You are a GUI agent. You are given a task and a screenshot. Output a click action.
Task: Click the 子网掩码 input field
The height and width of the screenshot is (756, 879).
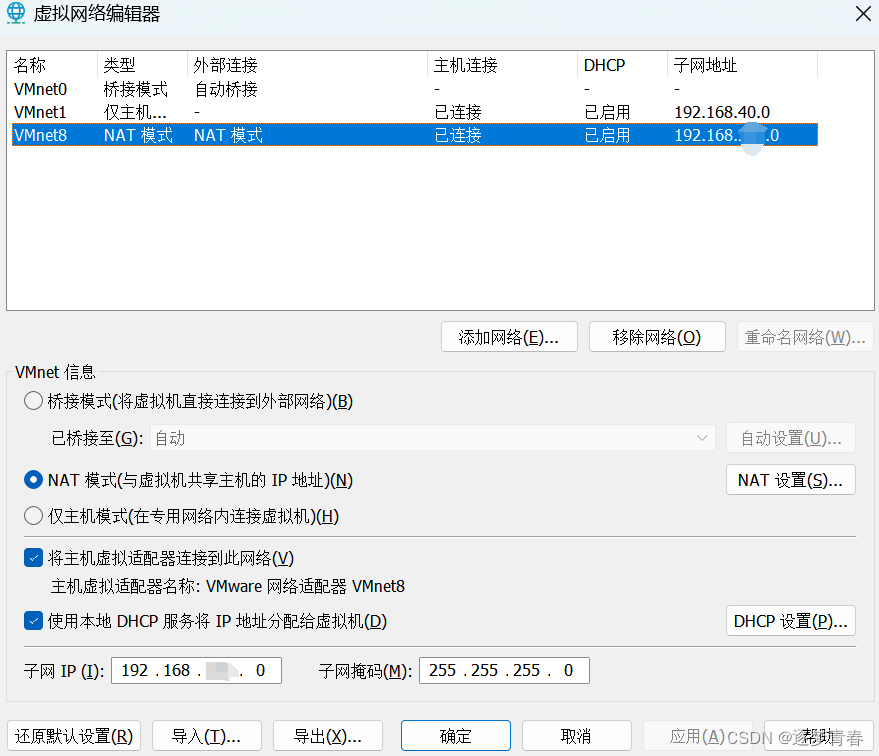(505, 670)
